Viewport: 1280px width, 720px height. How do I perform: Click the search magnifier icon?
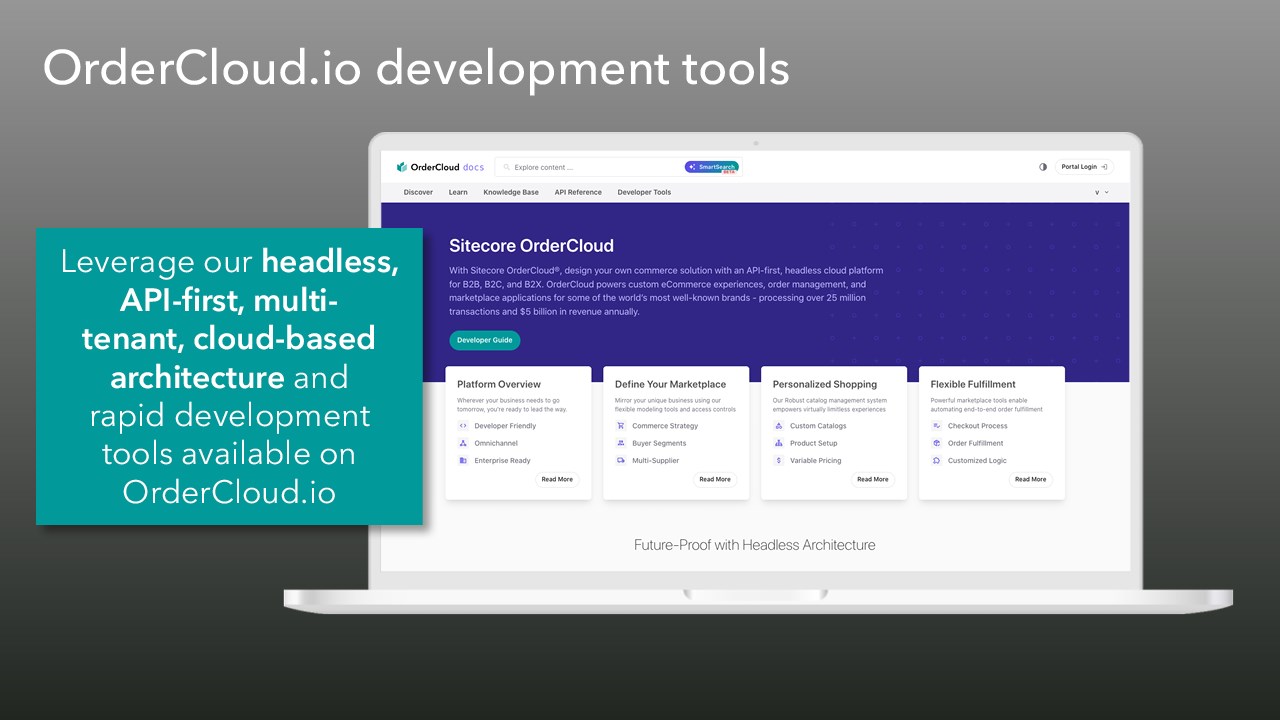[x=507, y=167]
